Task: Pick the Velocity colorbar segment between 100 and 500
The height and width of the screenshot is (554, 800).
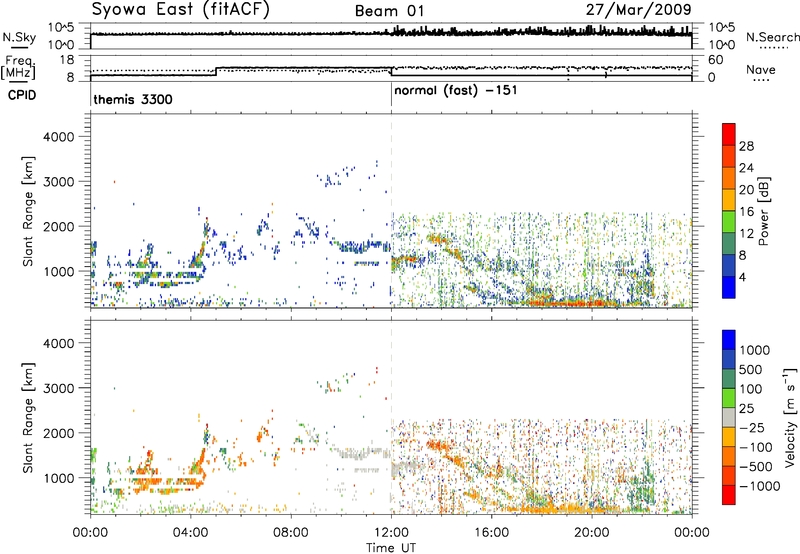Action: point(729,379)
